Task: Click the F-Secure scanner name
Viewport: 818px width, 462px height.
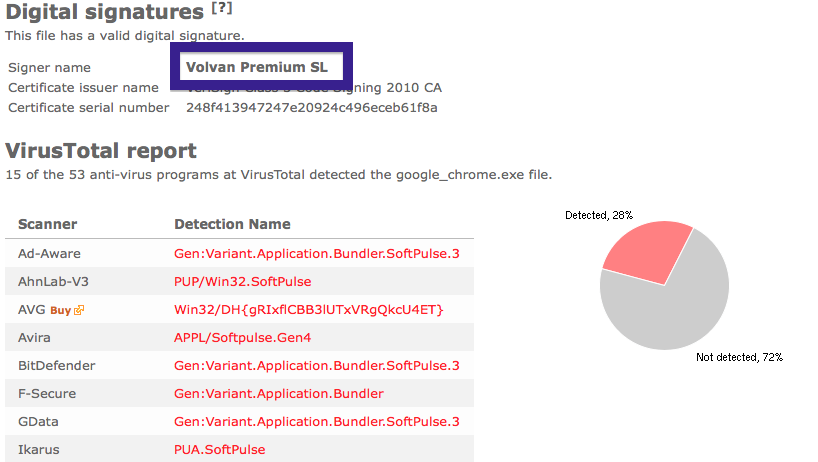Action: pyautogui.click(x=47, y=394)
